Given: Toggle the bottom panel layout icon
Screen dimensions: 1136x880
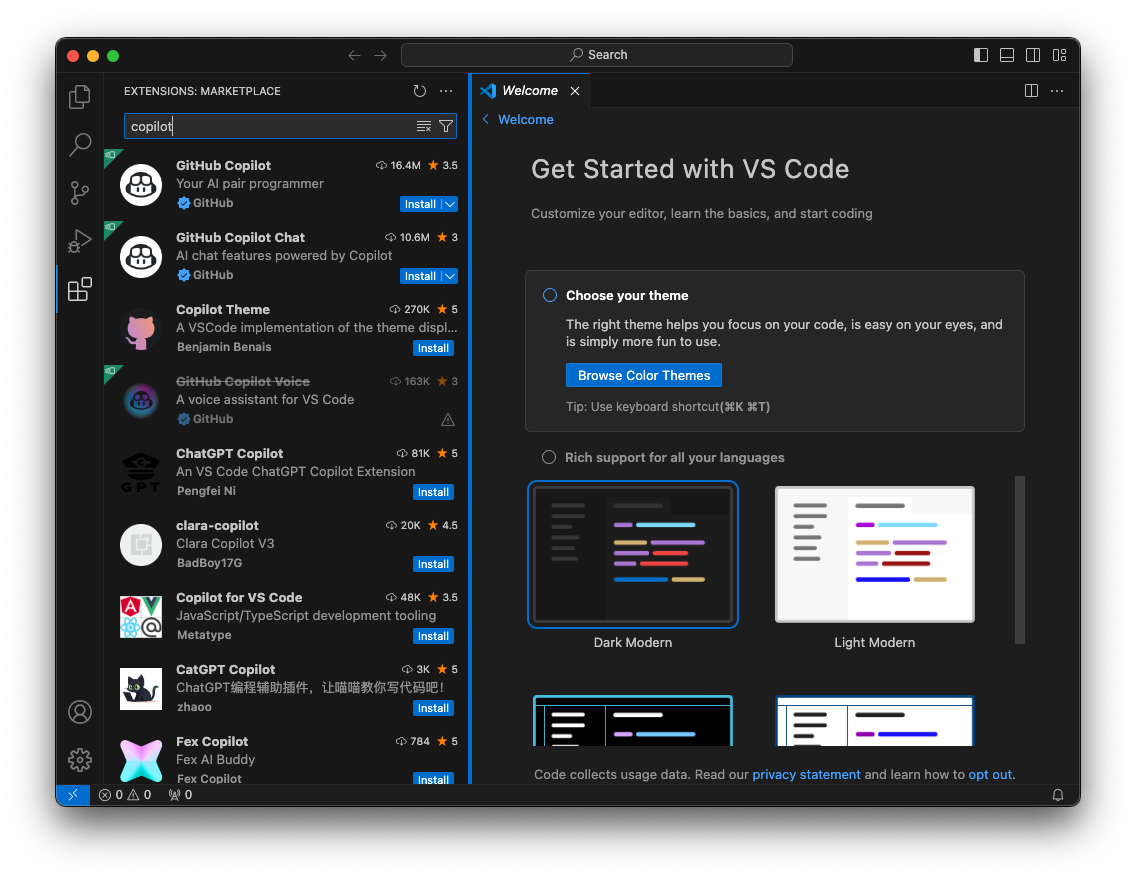Looking at the screenshot, I should pyautogui.click(x=1007, y=55).
